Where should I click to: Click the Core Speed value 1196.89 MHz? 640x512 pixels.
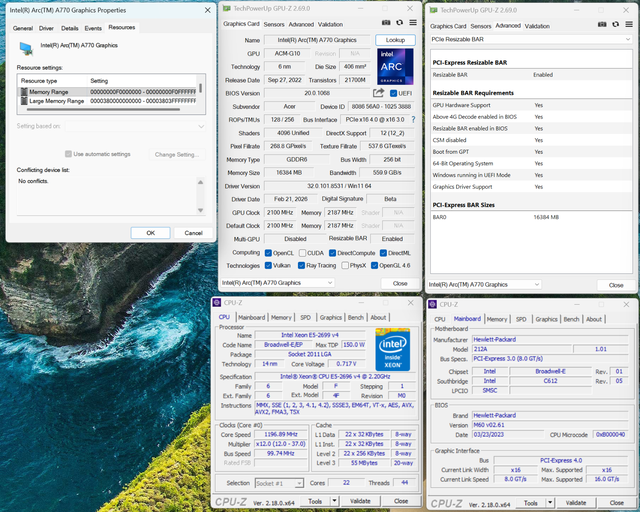pyautogui.click(x=281, y=434)
